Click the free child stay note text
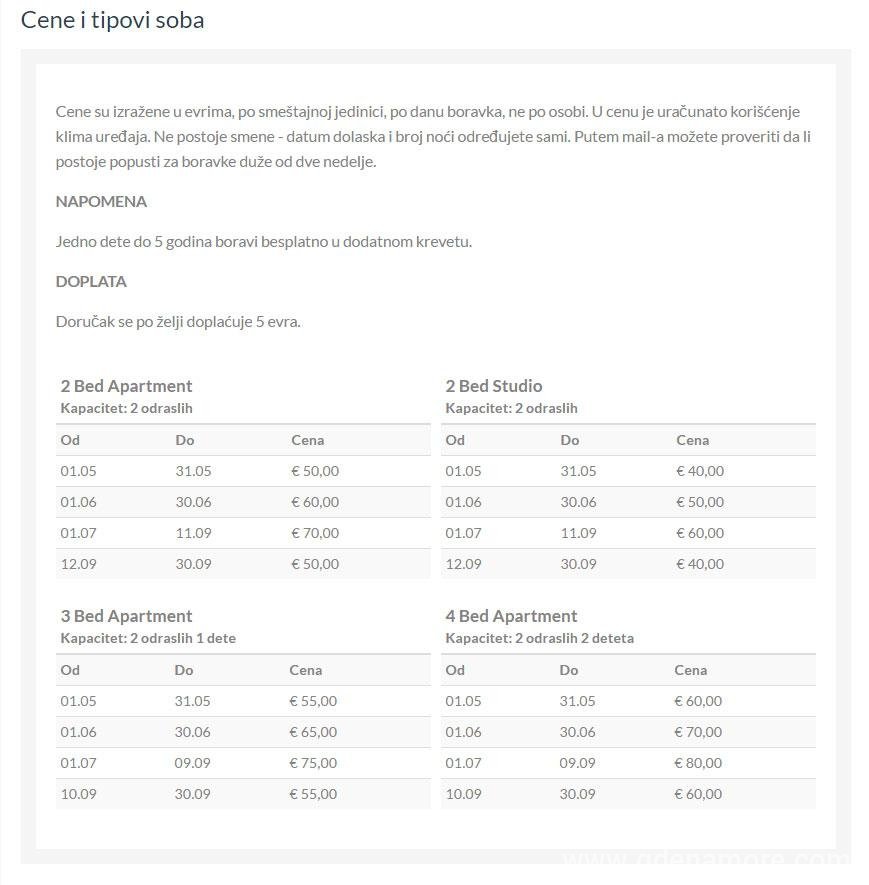869x885 pixels. click(263, 241)
